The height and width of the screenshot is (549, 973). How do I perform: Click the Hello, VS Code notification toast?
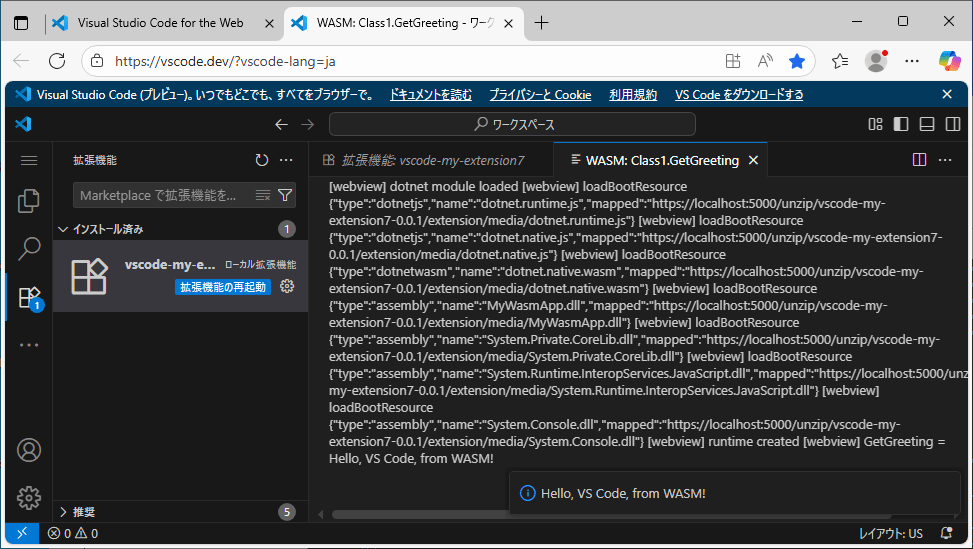[735, 493]
